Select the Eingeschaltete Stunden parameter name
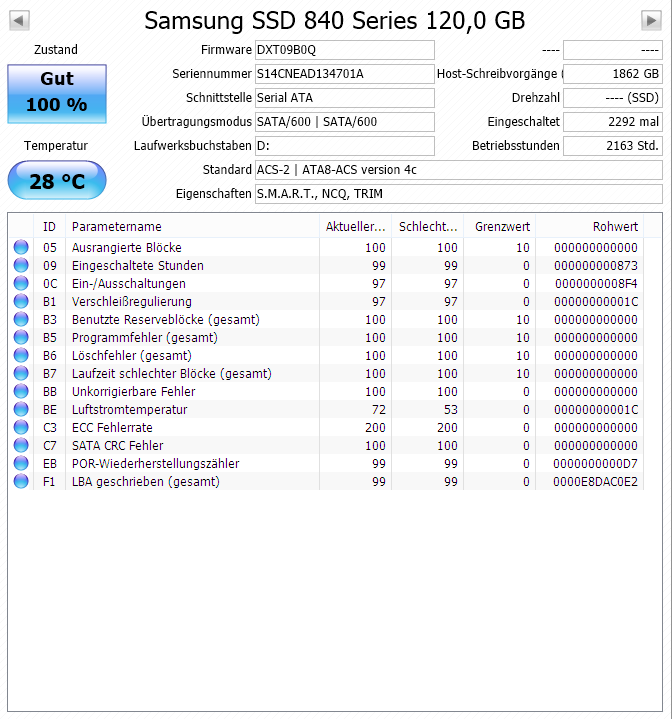This screenshot has width=672, height=719. (x=138, y=265)
